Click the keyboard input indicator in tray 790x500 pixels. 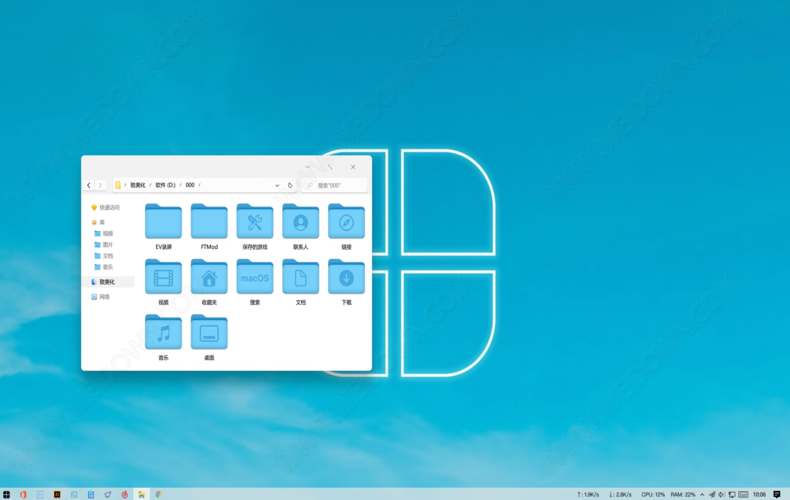pyautogui.click(x=743, y=494)
